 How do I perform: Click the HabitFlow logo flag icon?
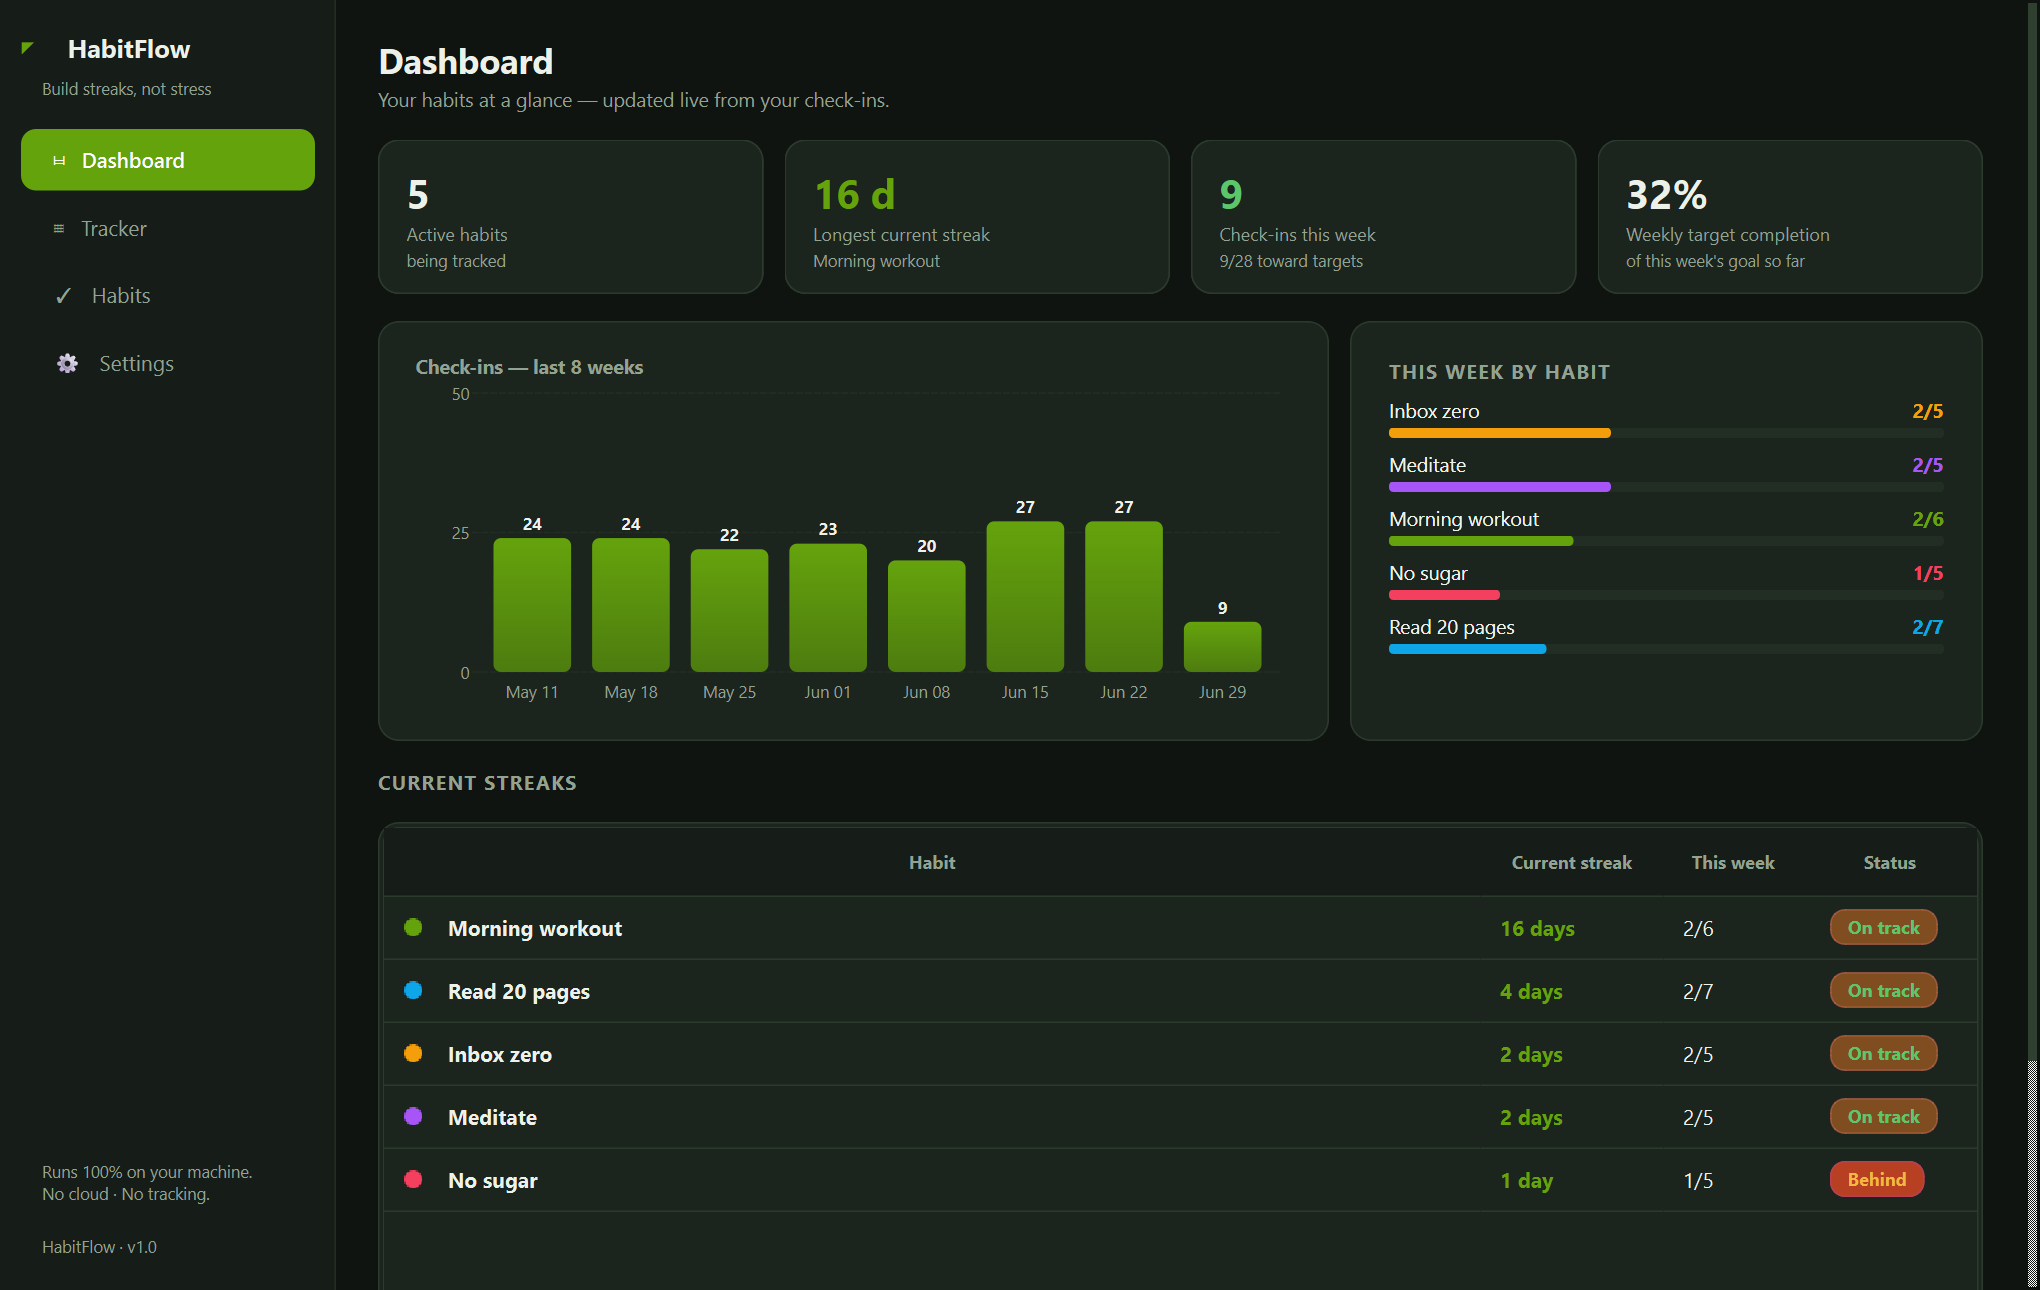[28, 48]
